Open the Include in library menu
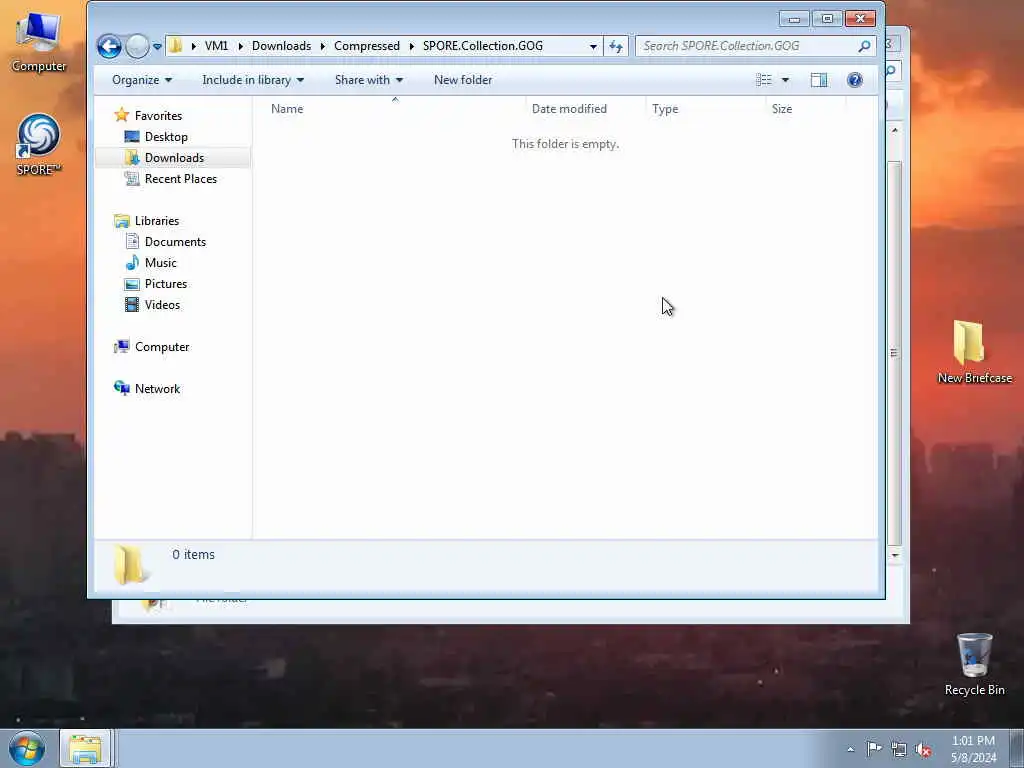This screenshot has width=1024, height=768. point(253,80)
